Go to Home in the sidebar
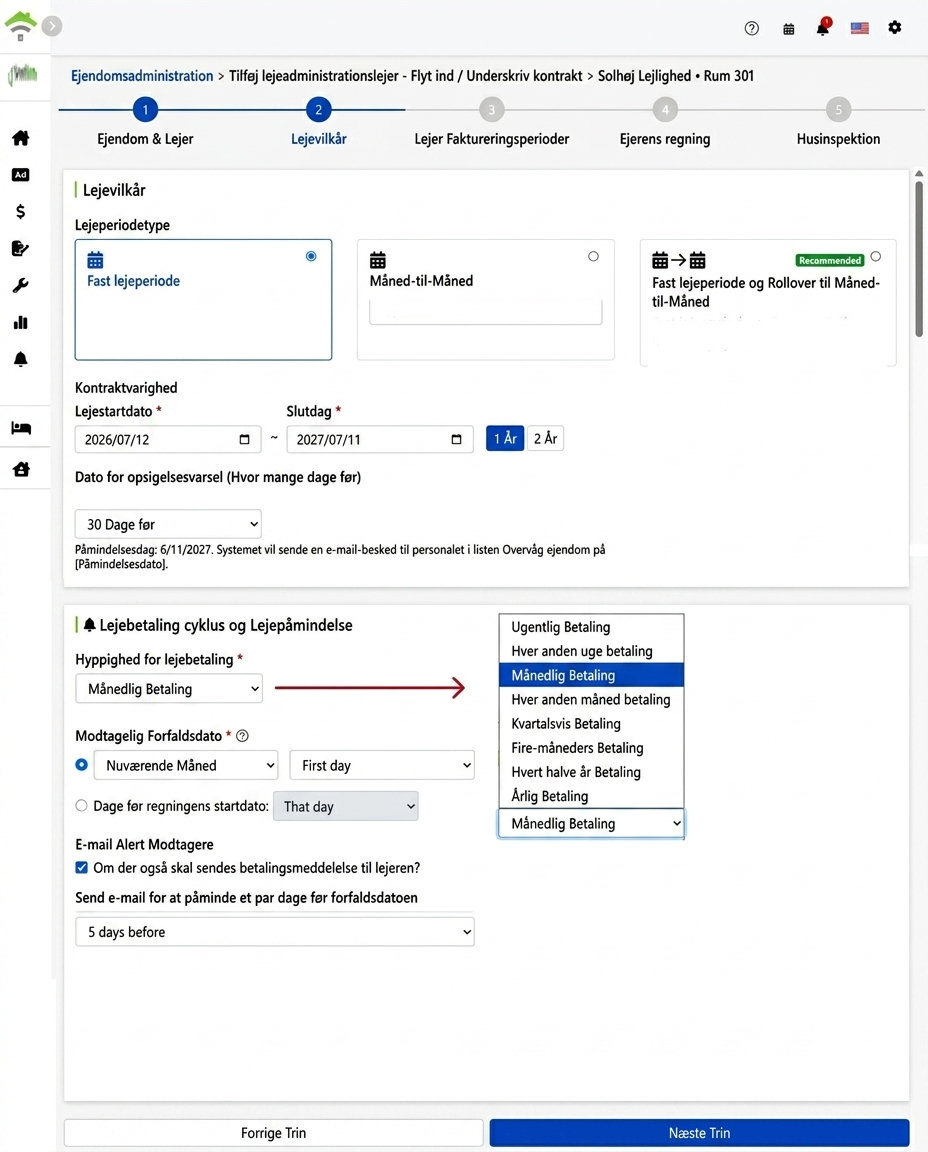The width and height of the screenshot is (928, 1152). [21, 137]
